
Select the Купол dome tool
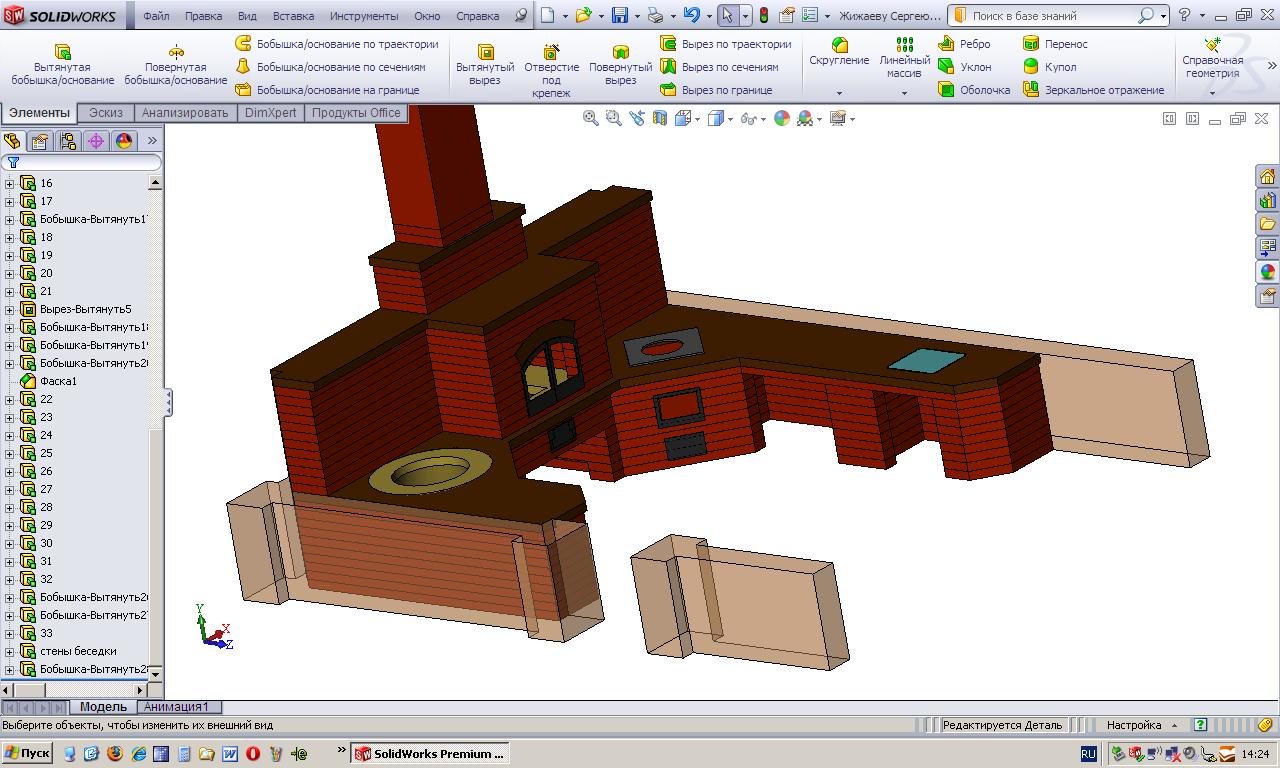(1050, 67)
